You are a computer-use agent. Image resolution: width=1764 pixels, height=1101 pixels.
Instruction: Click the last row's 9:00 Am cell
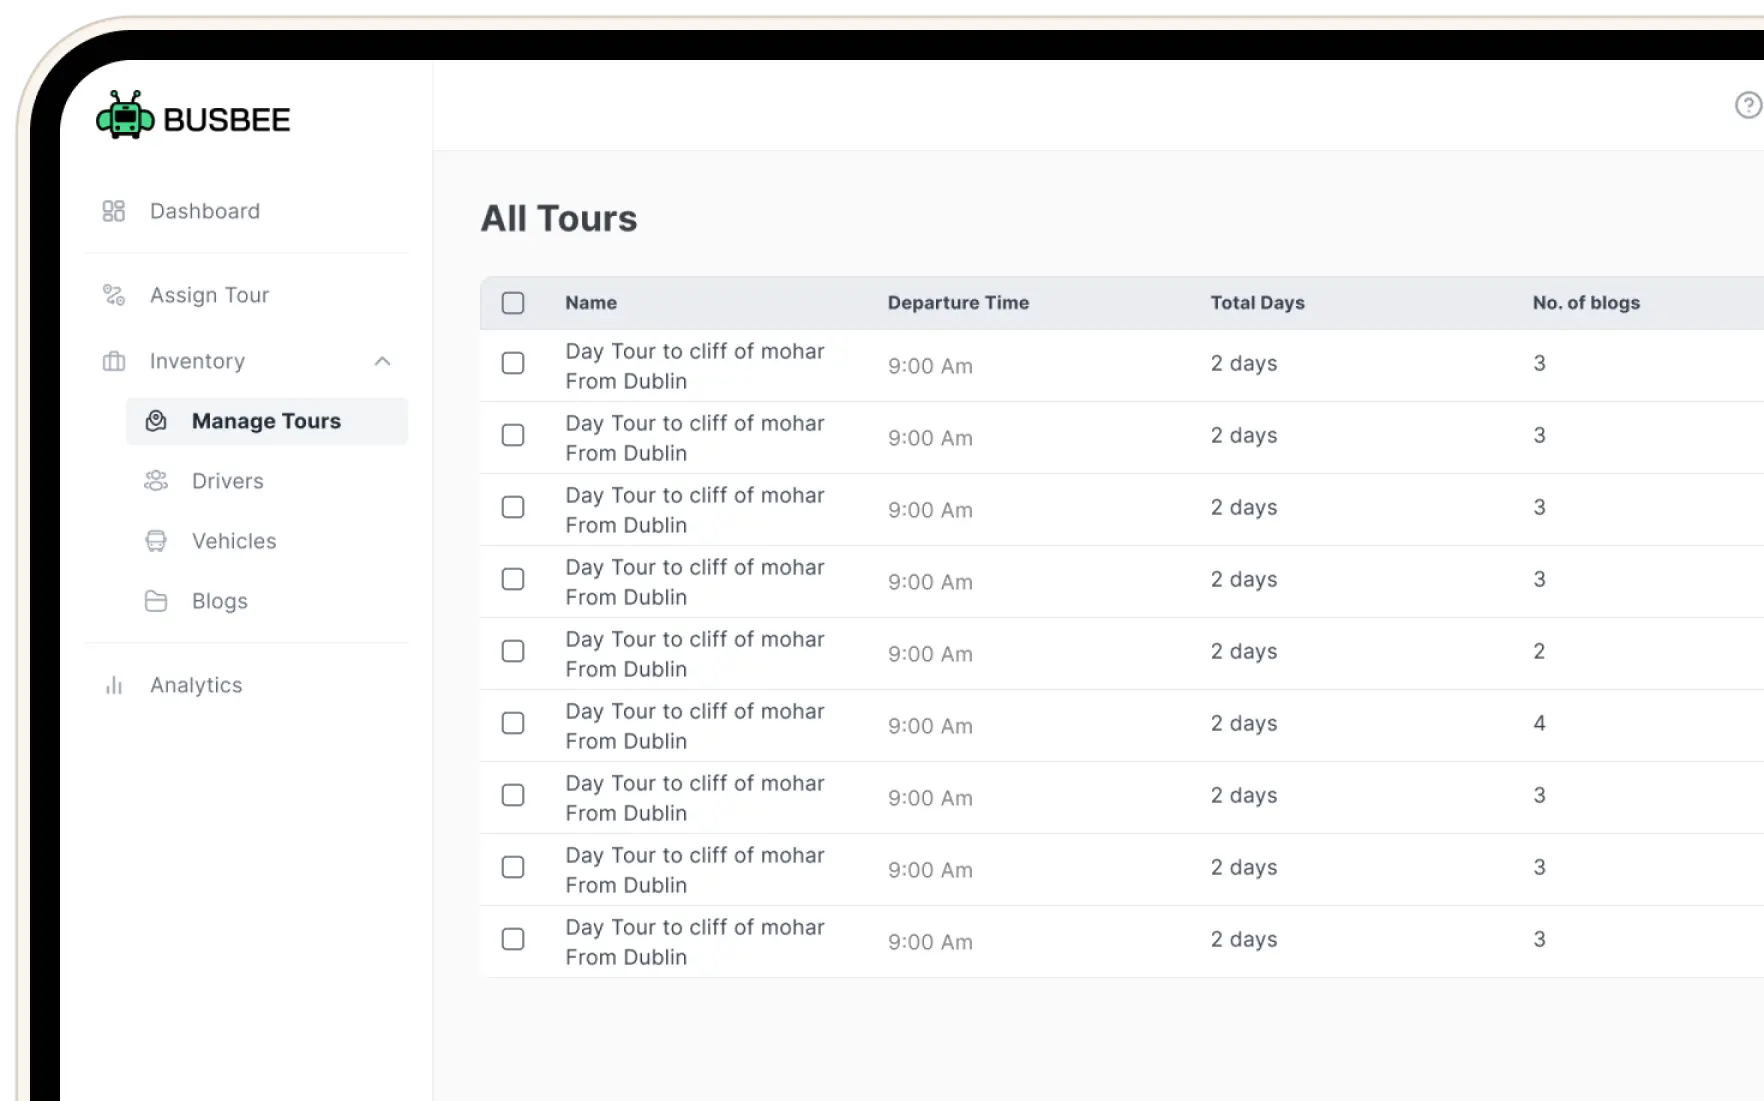930,942
